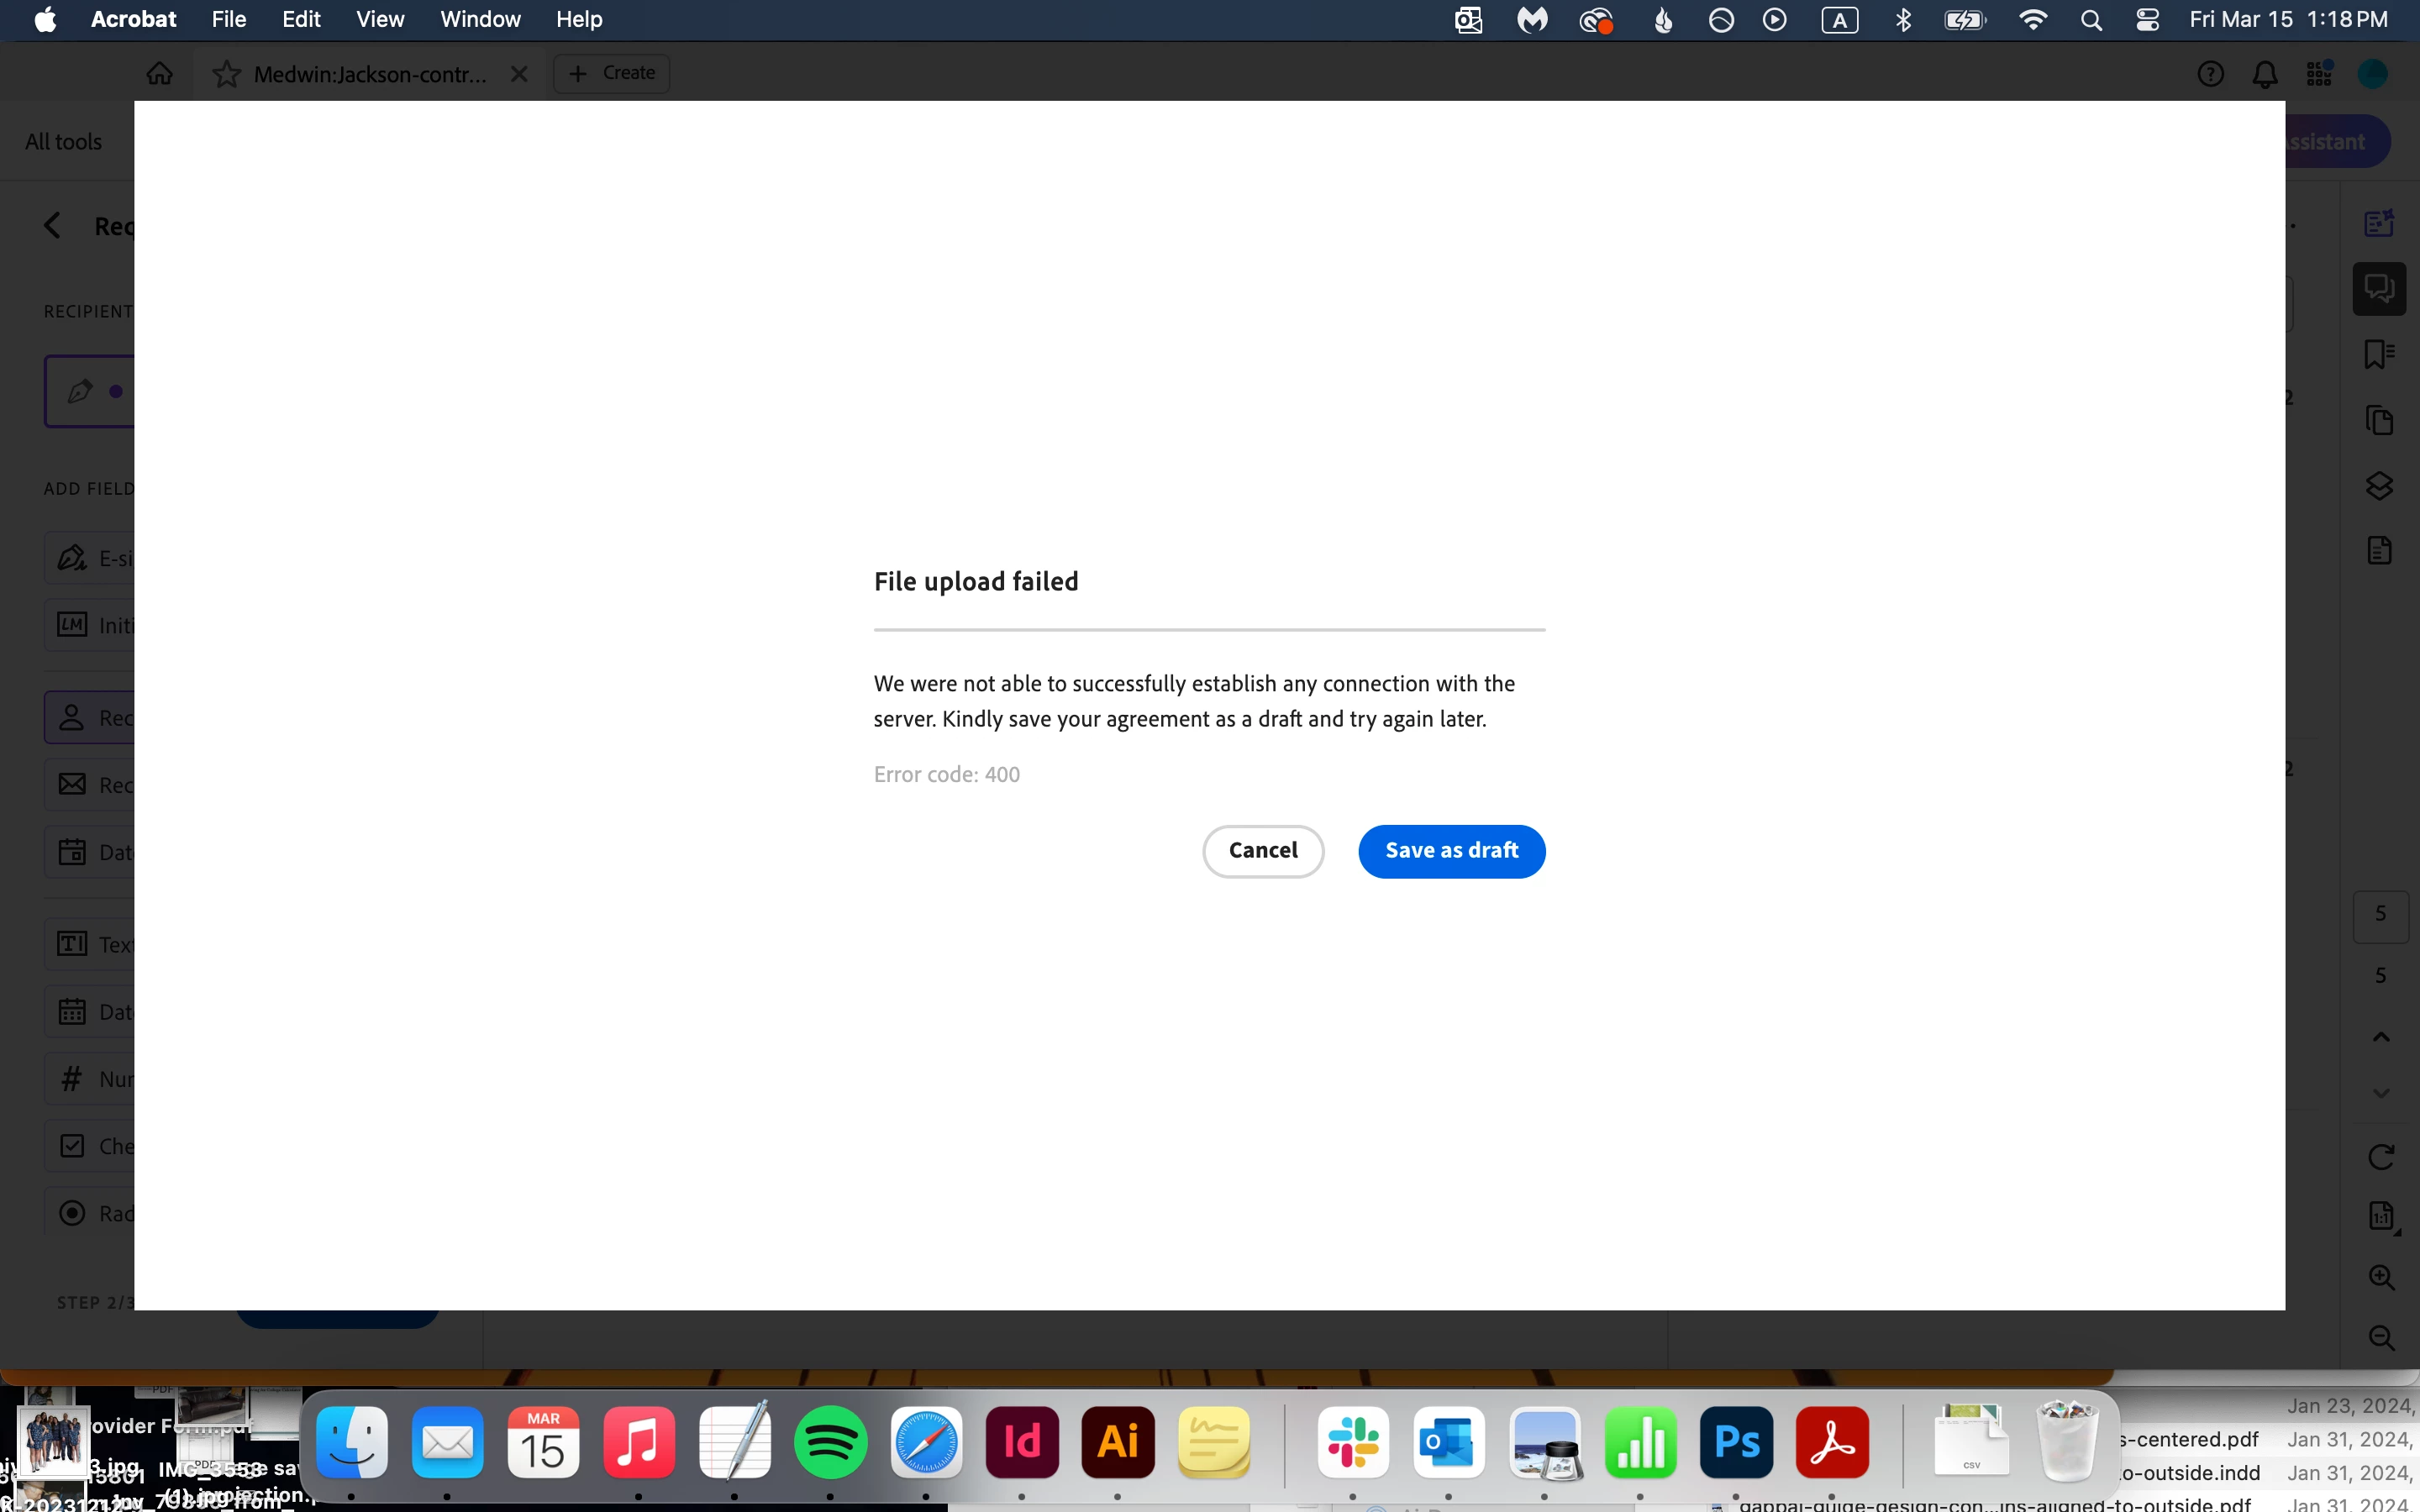Star the Medwin:Jackson document tab
The height and width of the screenshot is (1512, 2420).
(227, 74)
